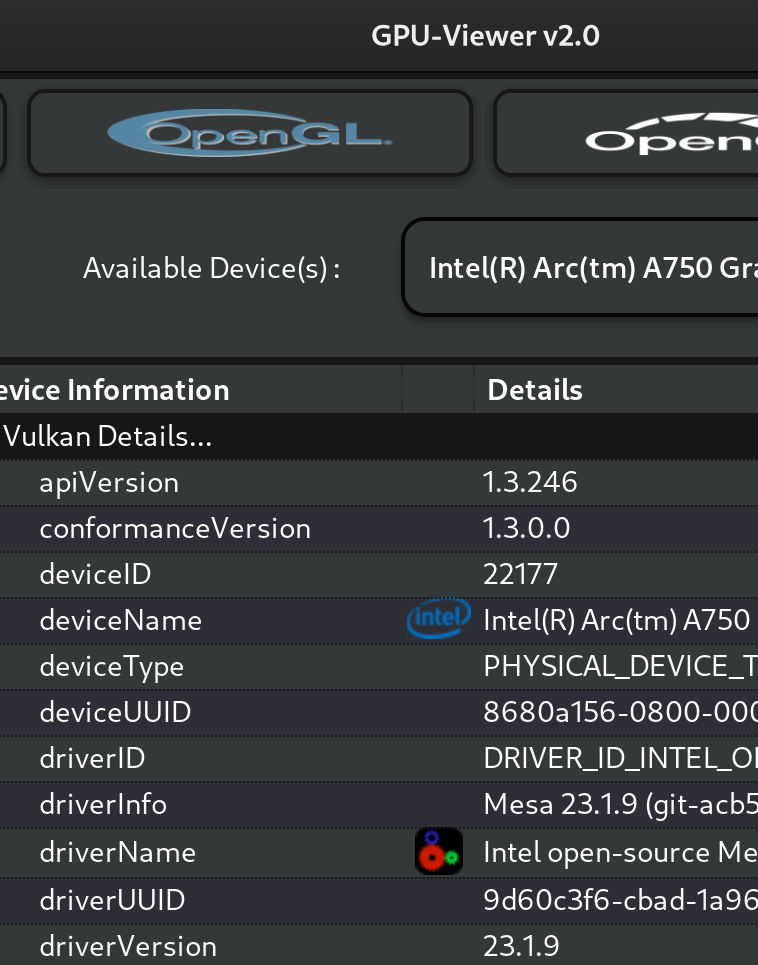Click the Mesa 23.1.9 (git-acb5 driverInfo value

621,804
